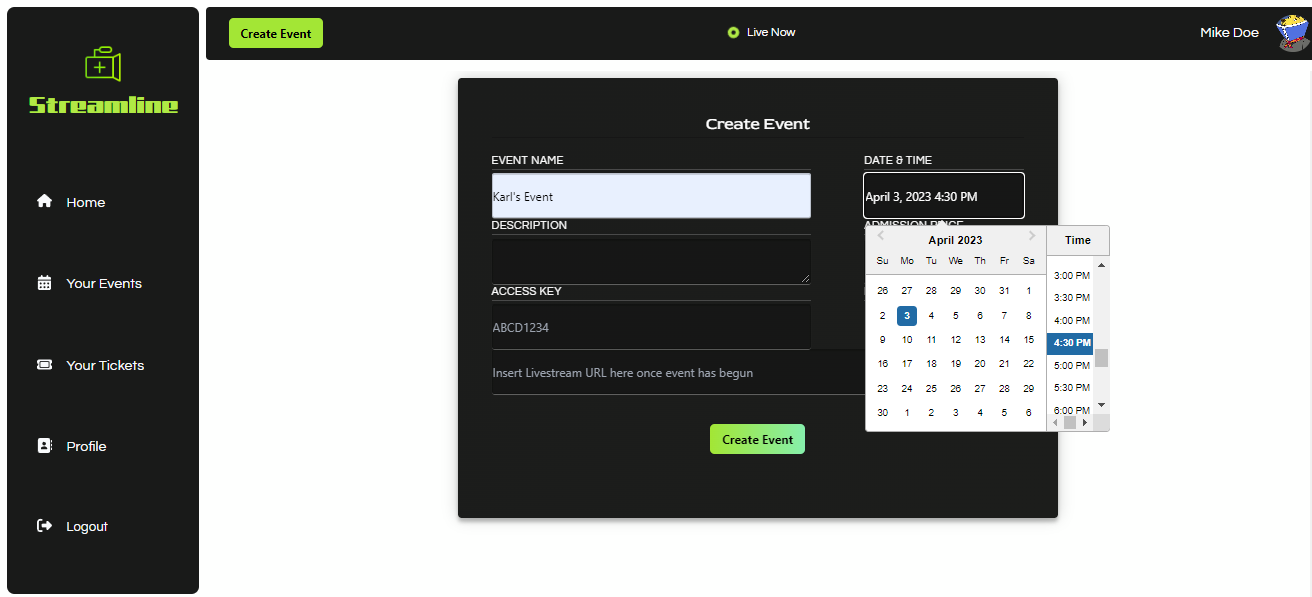Select April 27 in the calendar

pos(980,388)
